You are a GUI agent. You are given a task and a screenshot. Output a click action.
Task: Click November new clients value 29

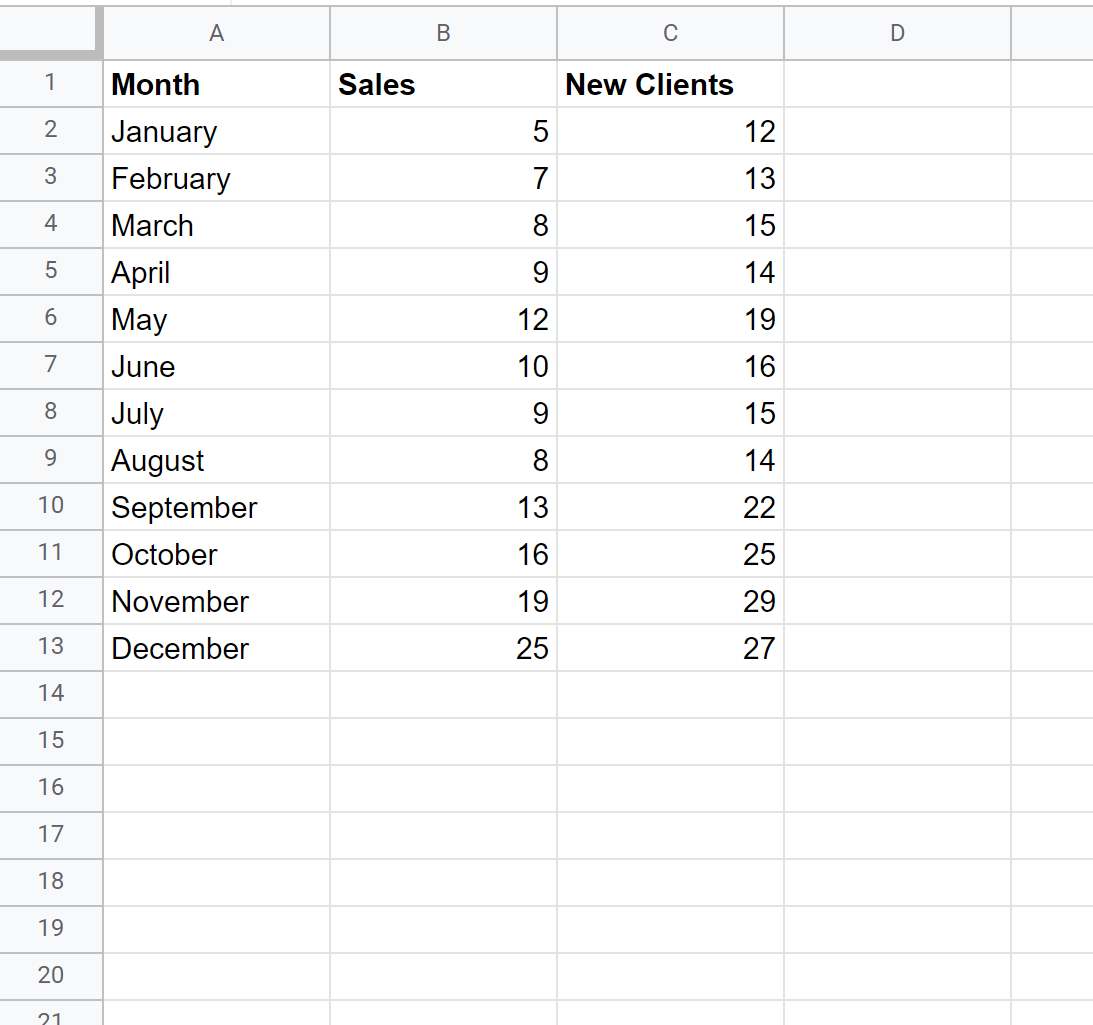[670, 601]
